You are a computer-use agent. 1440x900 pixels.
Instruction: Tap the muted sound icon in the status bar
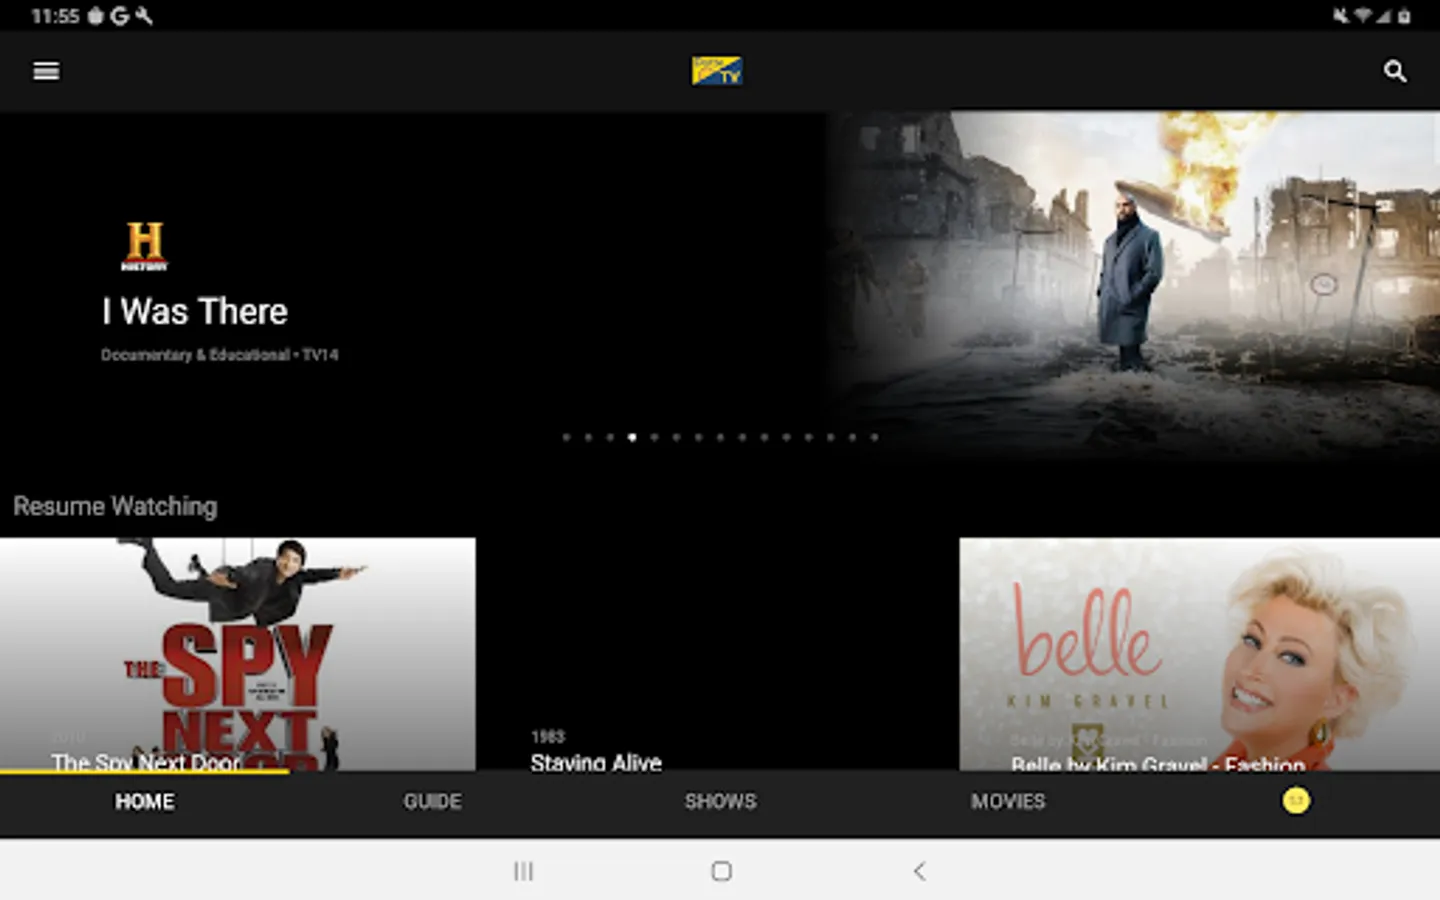[1341, 16]
